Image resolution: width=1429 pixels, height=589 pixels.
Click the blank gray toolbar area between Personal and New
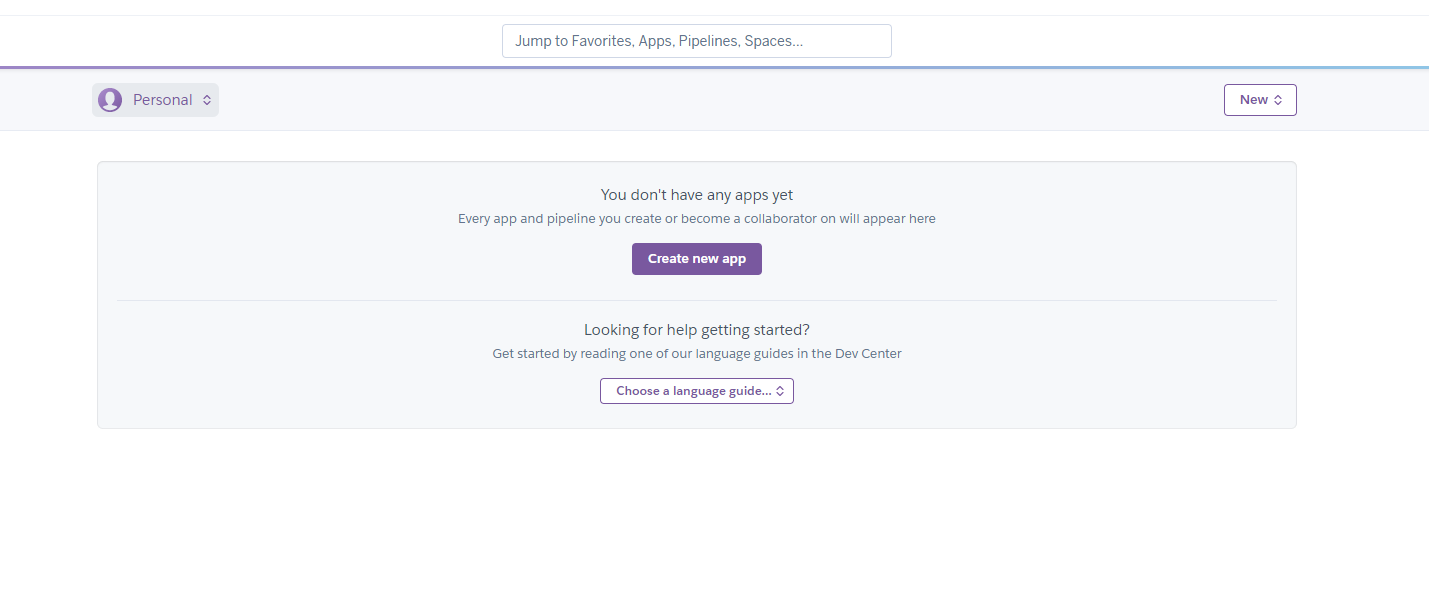pos(720,100)
